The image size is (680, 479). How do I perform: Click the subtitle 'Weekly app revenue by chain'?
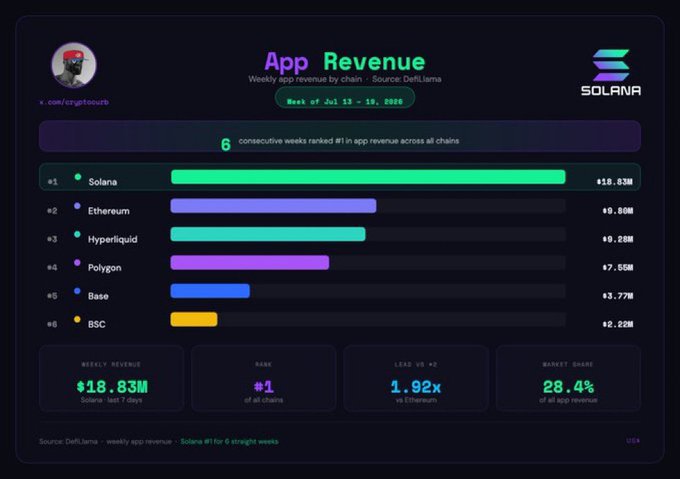(x=305, y=79)
